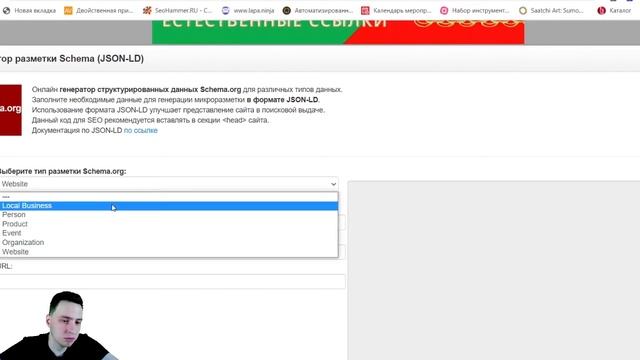Open Двойственная при... bookmark icon
This screenshot has width=640, height=360.
[x=68, y=11]
